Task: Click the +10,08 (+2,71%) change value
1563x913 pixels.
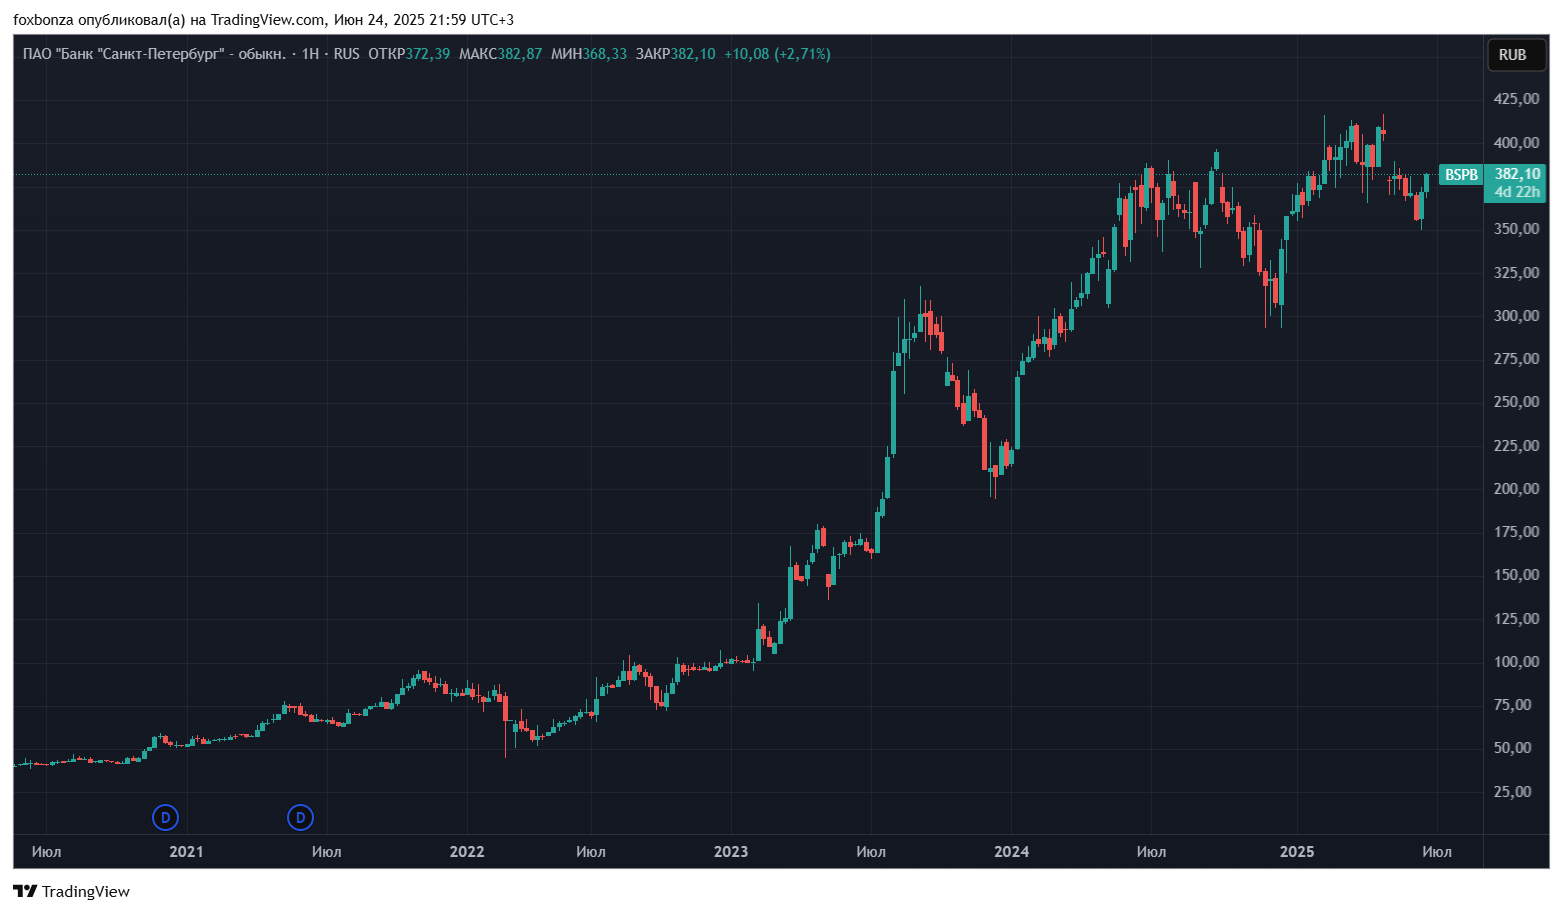Action: [x=777, y=54]
